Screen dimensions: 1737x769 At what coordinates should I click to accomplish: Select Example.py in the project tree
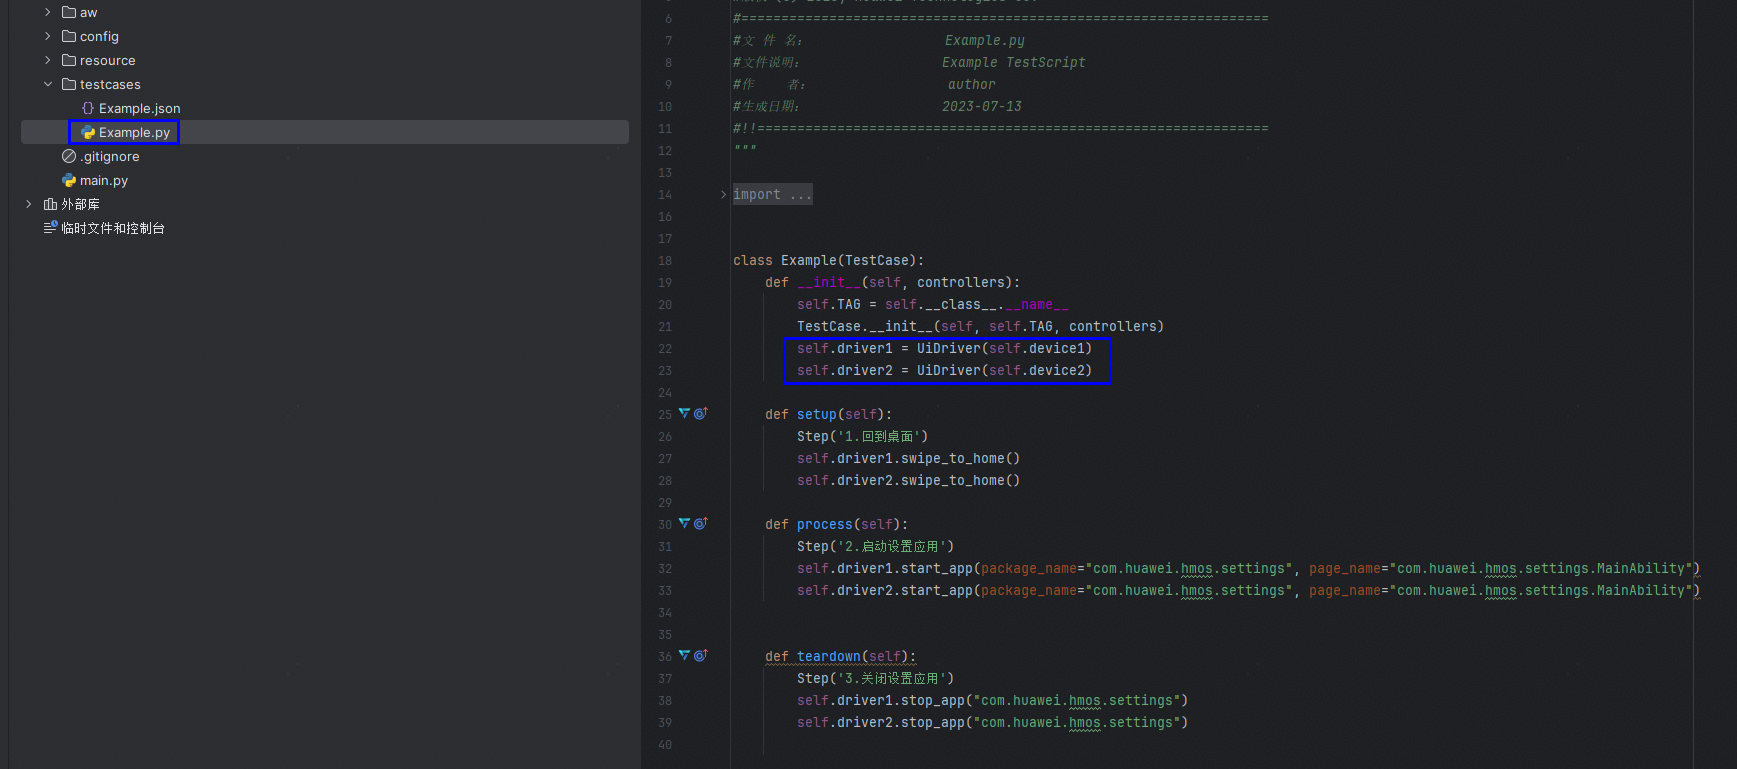coord(134,132)
